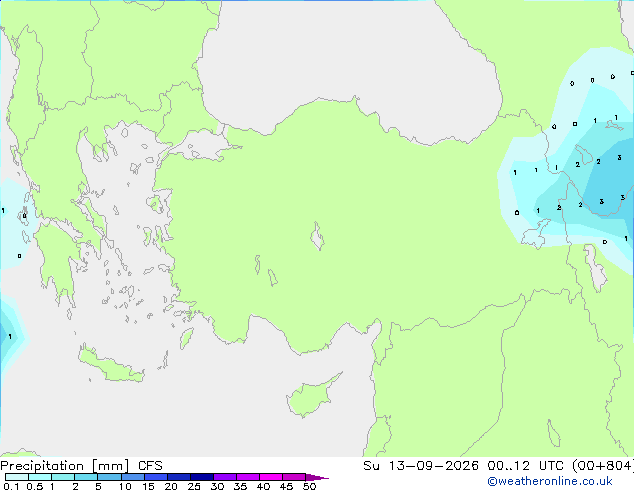The image size is (634, 490).
Task: Click the 'Su 13-09-2026' date text
Action: tap(421, 466)
